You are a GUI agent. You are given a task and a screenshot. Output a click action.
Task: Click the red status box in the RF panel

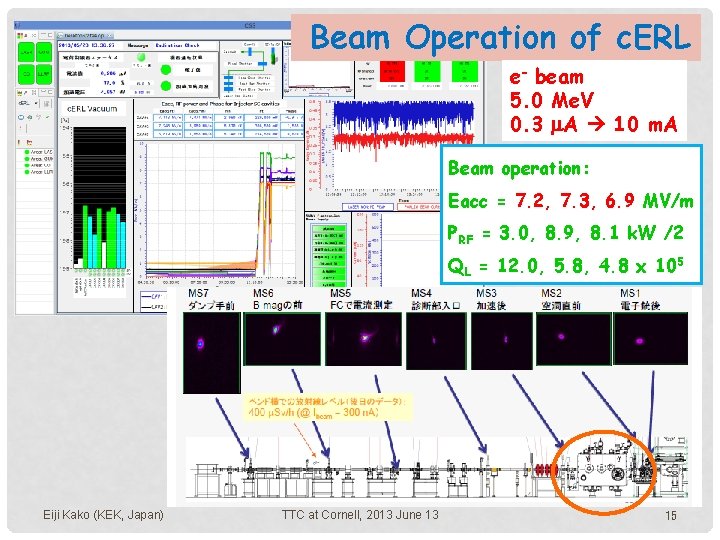pos(392,71)
